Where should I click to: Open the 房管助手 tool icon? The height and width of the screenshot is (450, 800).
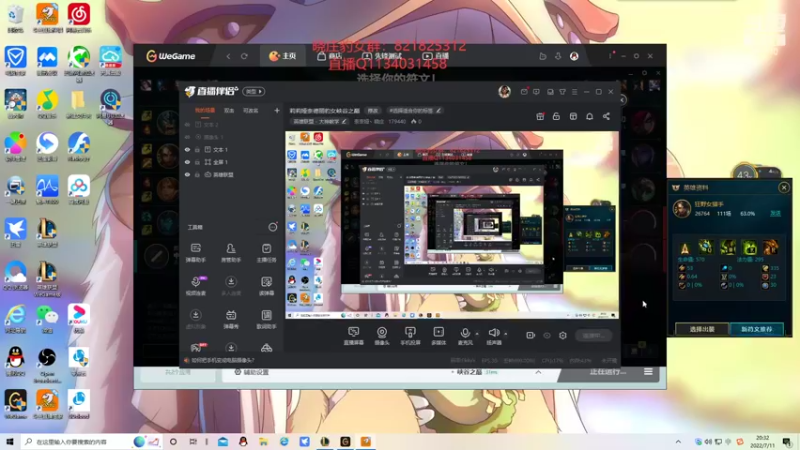pos(231,252)
